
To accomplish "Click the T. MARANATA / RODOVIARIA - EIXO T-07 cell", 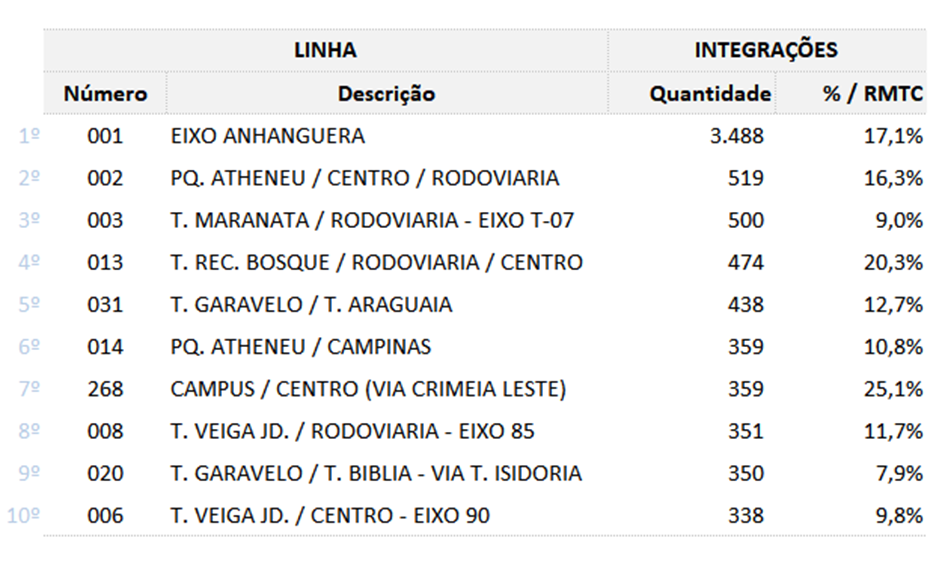I will pos(372,220).
